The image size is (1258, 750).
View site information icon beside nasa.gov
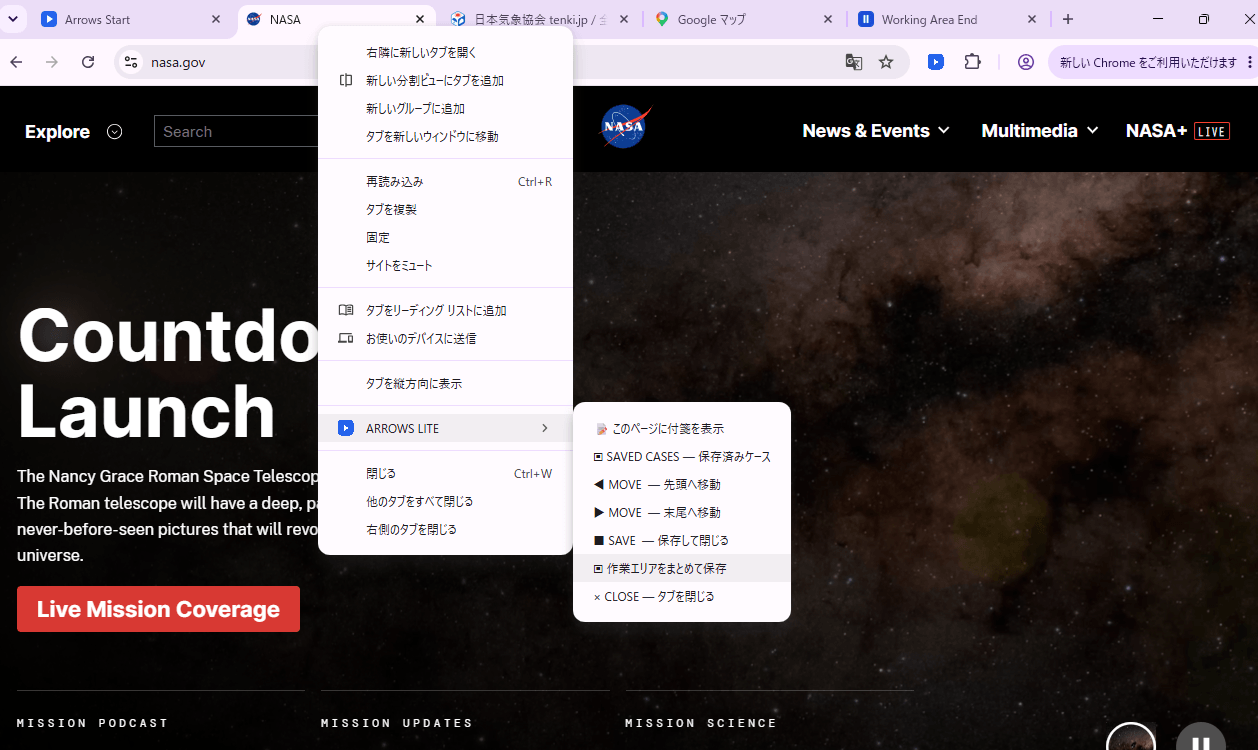coord(130,62)
